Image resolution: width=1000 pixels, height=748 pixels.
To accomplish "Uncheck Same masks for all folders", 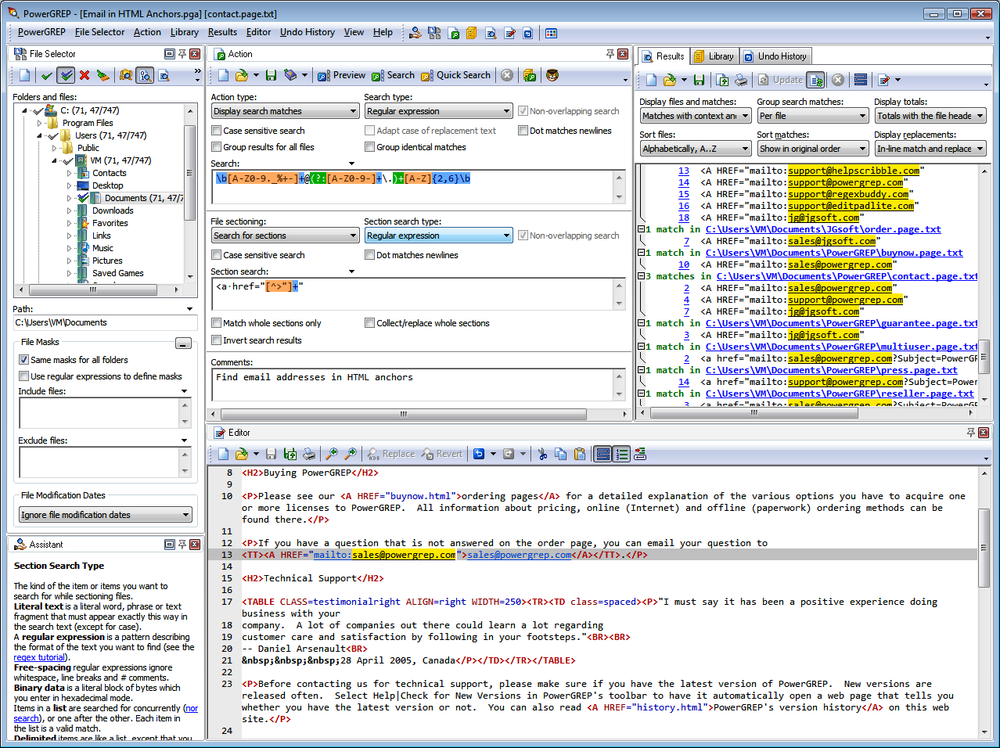I will pyautogui.click(x=22, y=361).
